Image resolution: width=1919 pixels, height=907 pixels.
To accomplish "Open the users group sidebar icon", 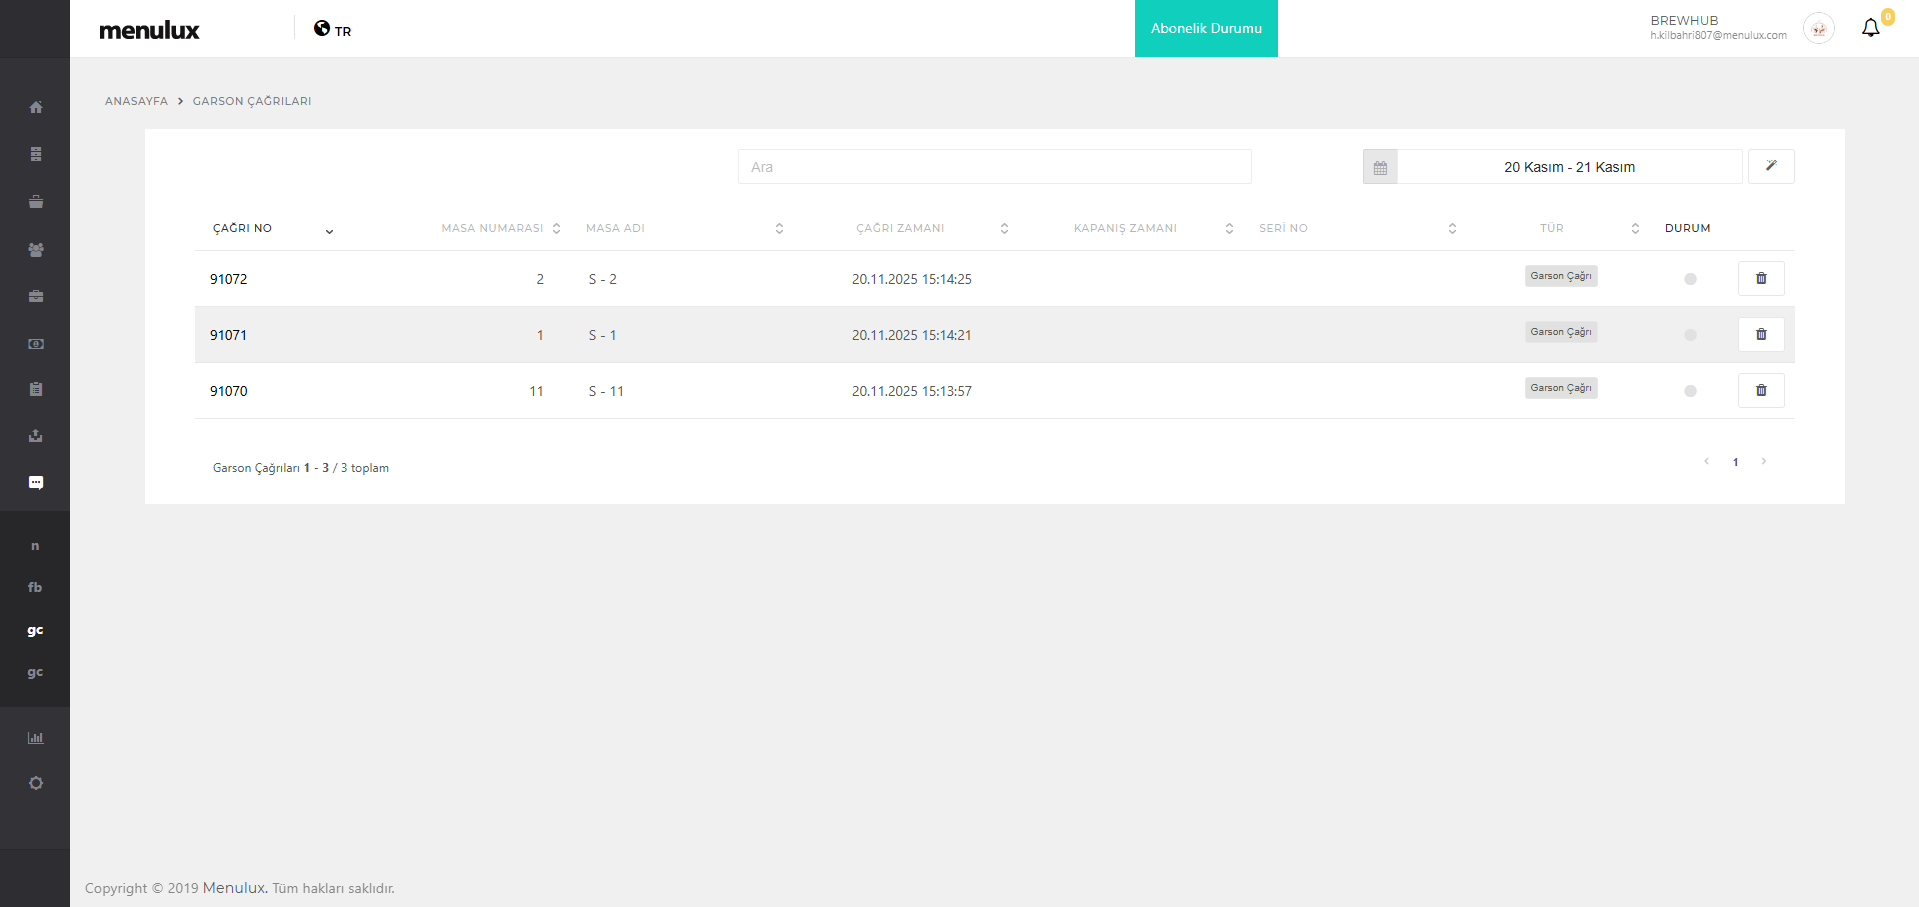I will pyautogui.click(x=36, y=250).
